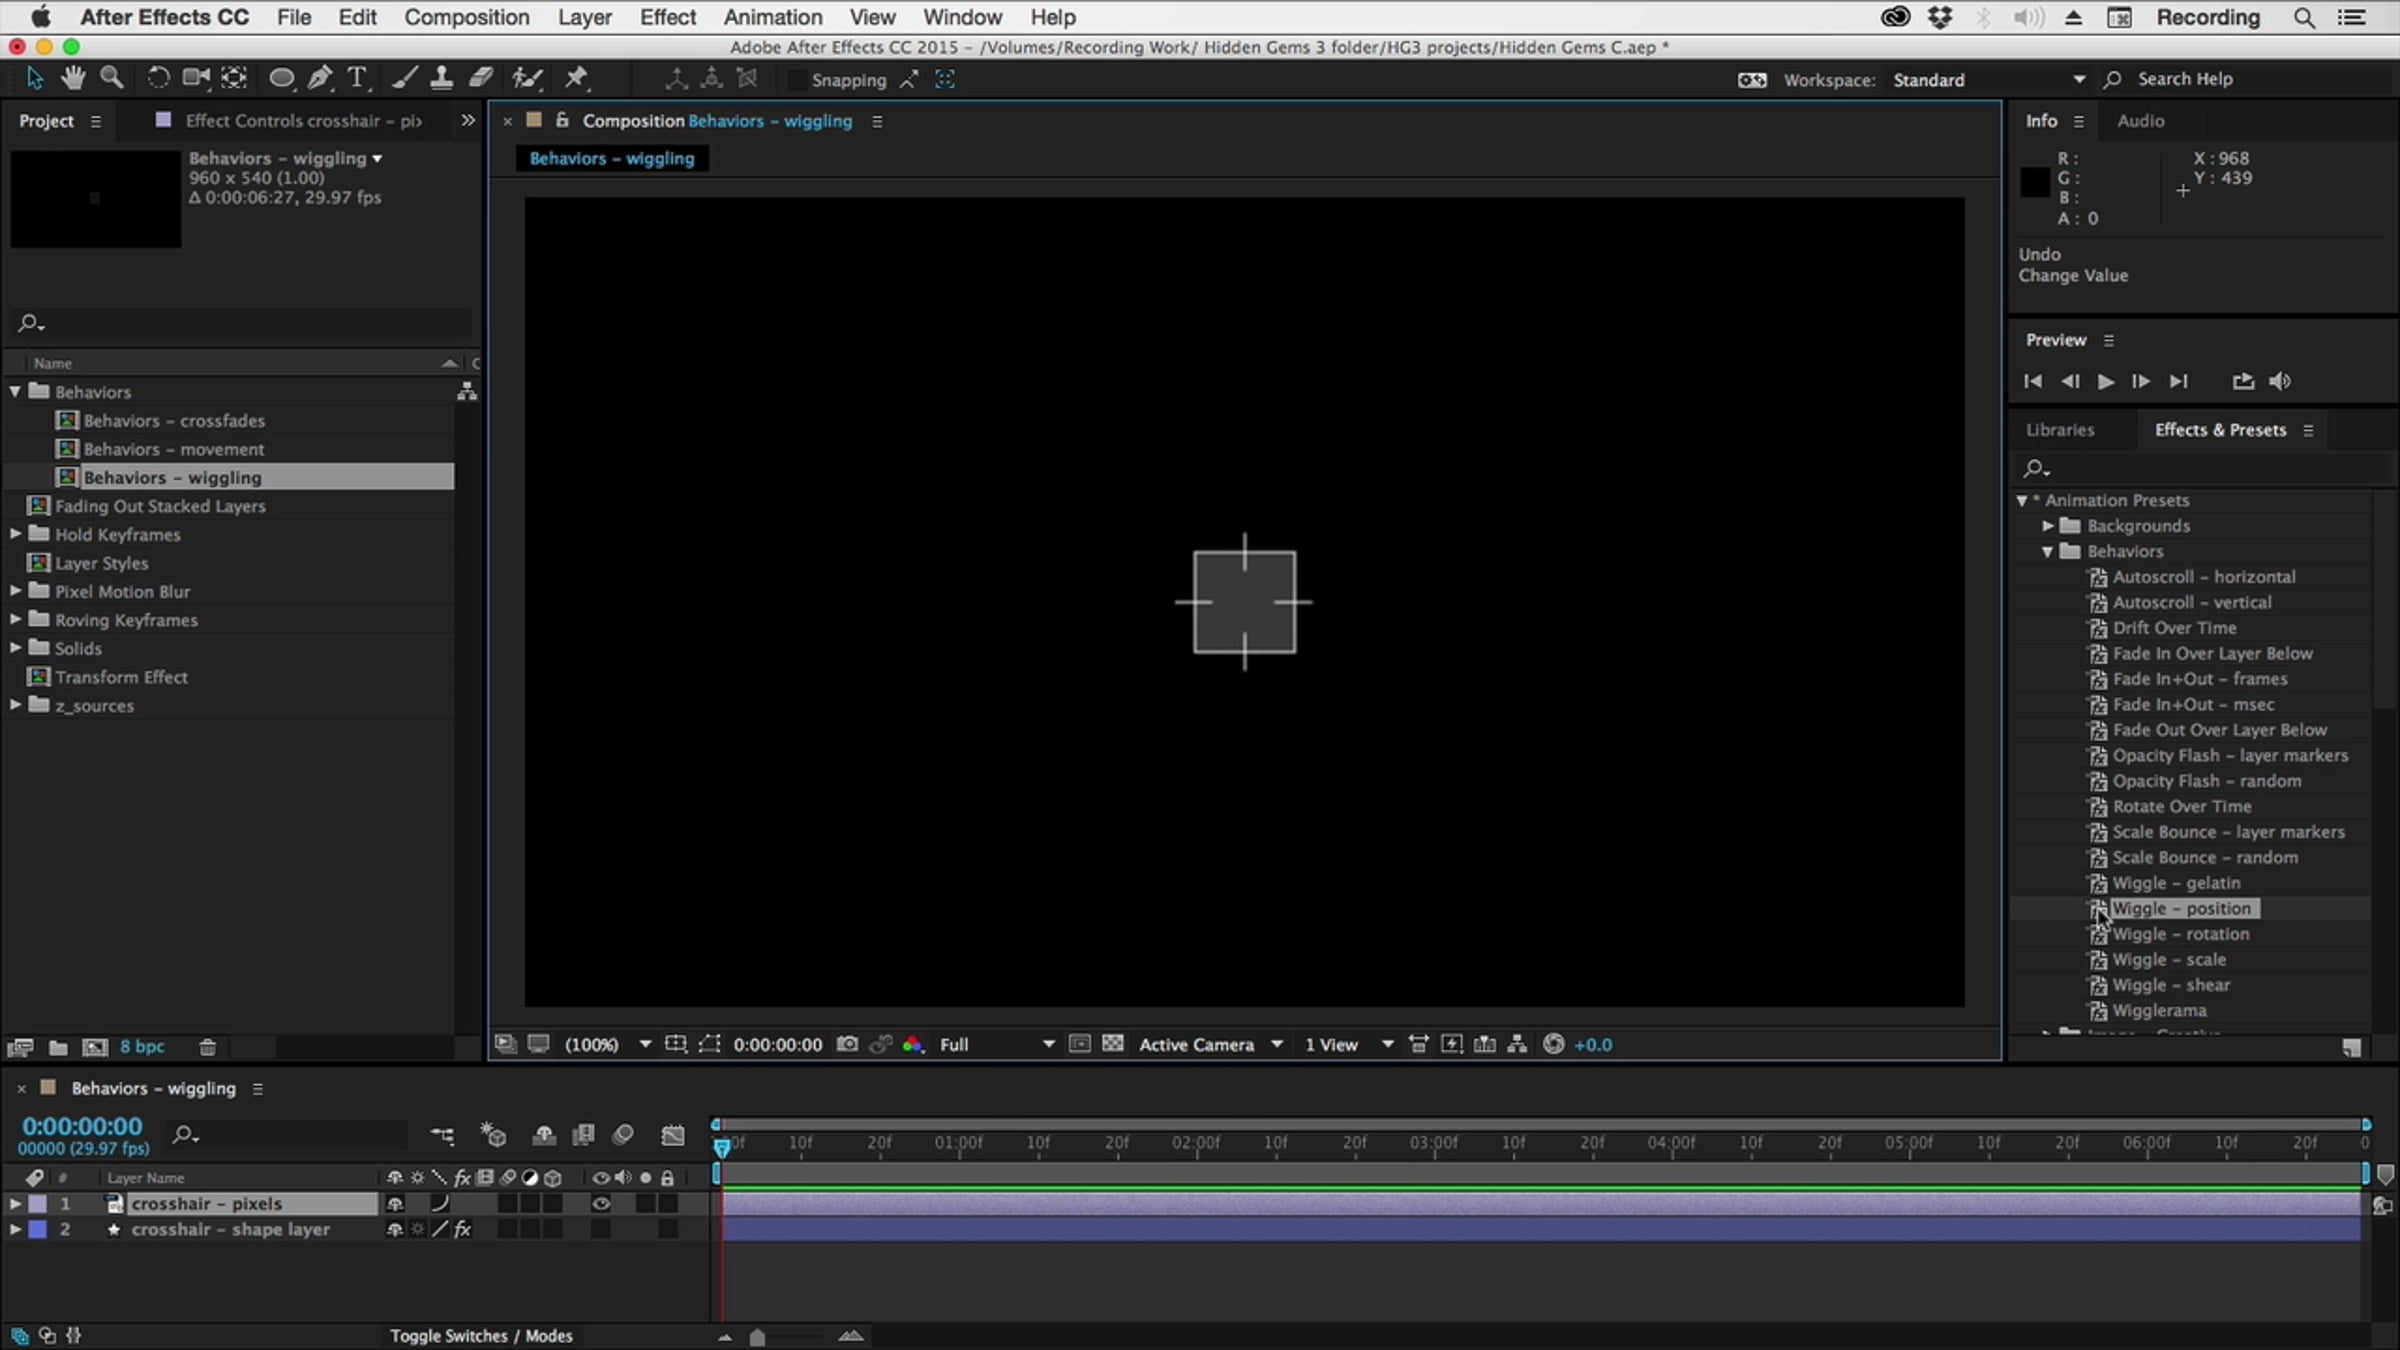
Task: Select the Hand tool
Action: point(72,78)
